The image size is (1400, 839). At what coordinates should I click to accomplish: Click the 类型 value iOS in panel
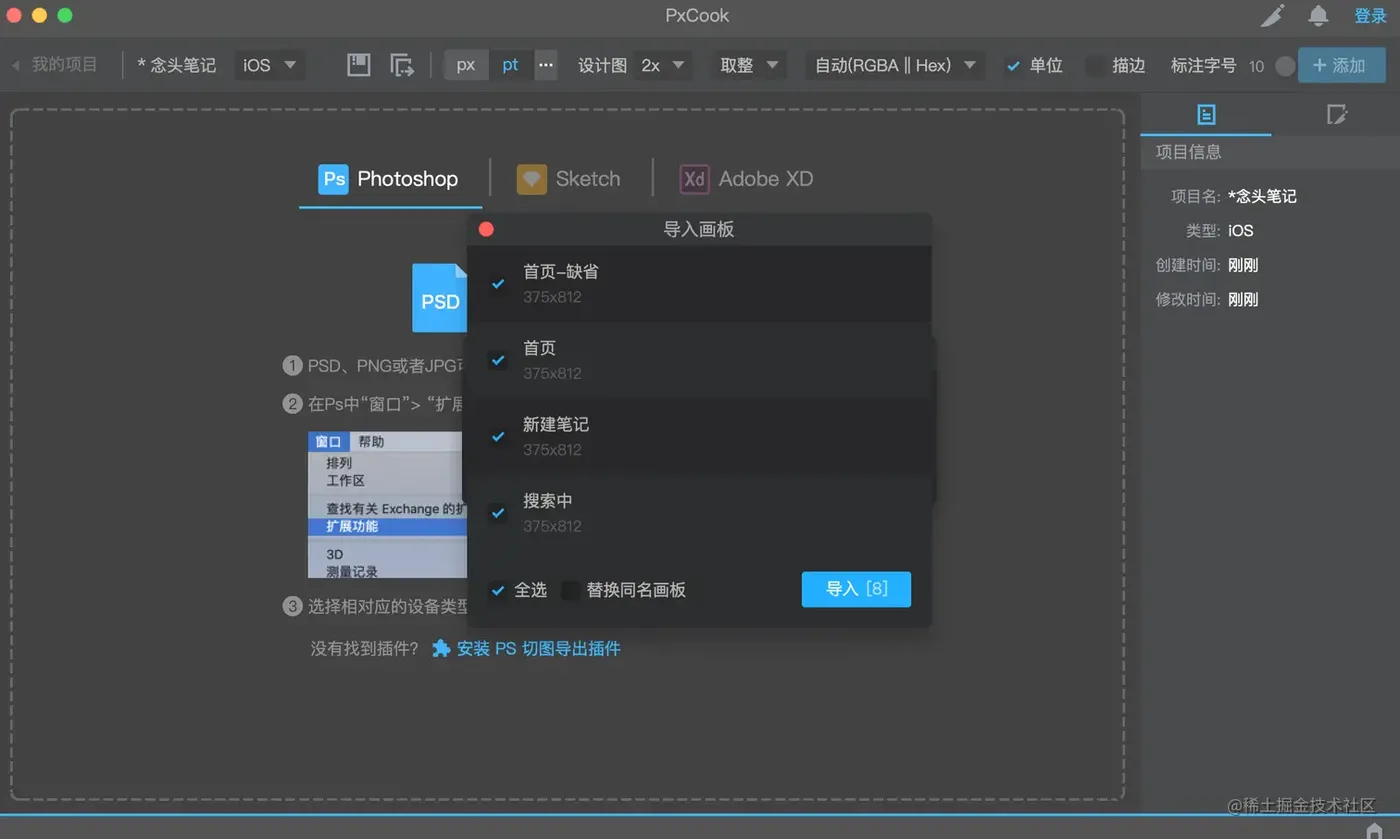(x=1241, y=230)
